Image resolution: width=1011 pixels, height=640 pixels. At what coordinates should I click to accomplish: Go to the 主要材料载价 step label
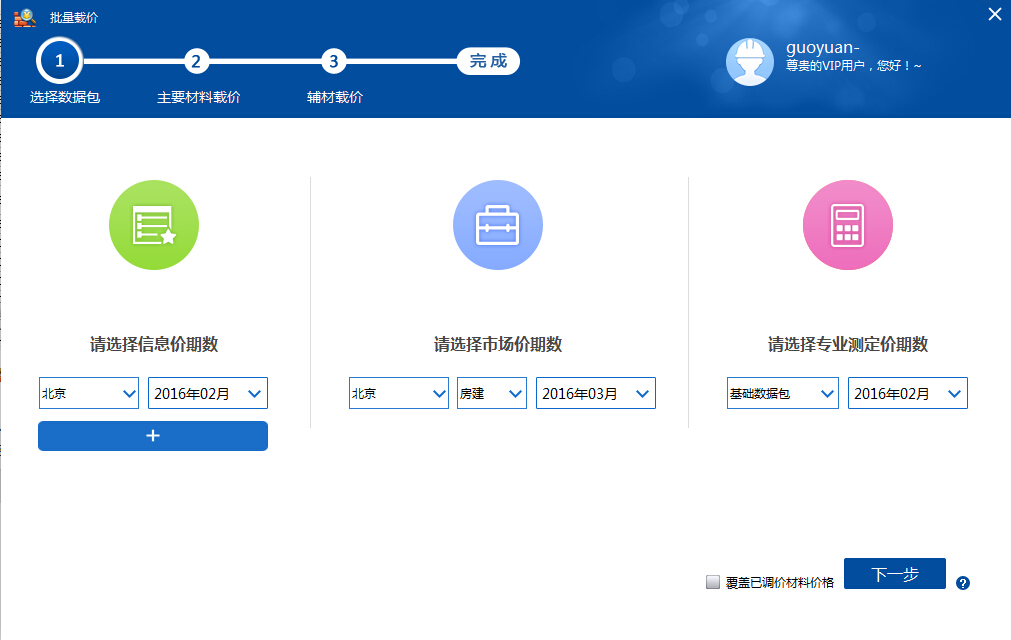[x=199, y=98]
